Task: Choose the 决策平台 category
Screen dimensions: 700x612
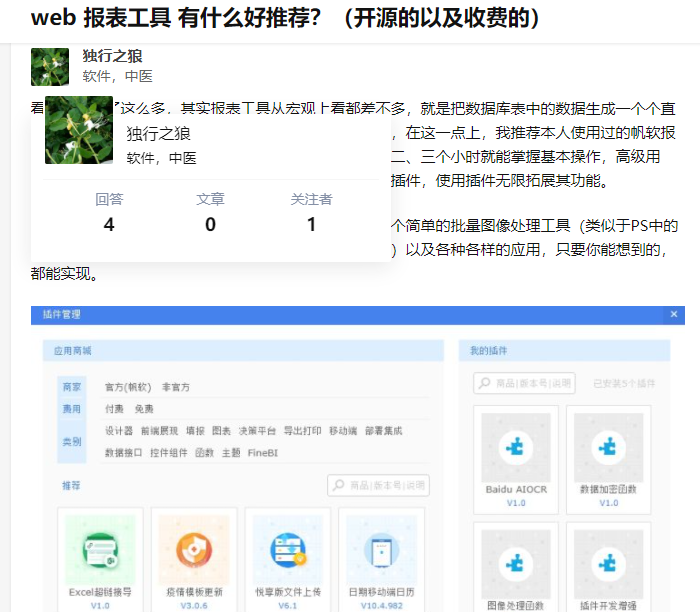Action: (257, 431)
